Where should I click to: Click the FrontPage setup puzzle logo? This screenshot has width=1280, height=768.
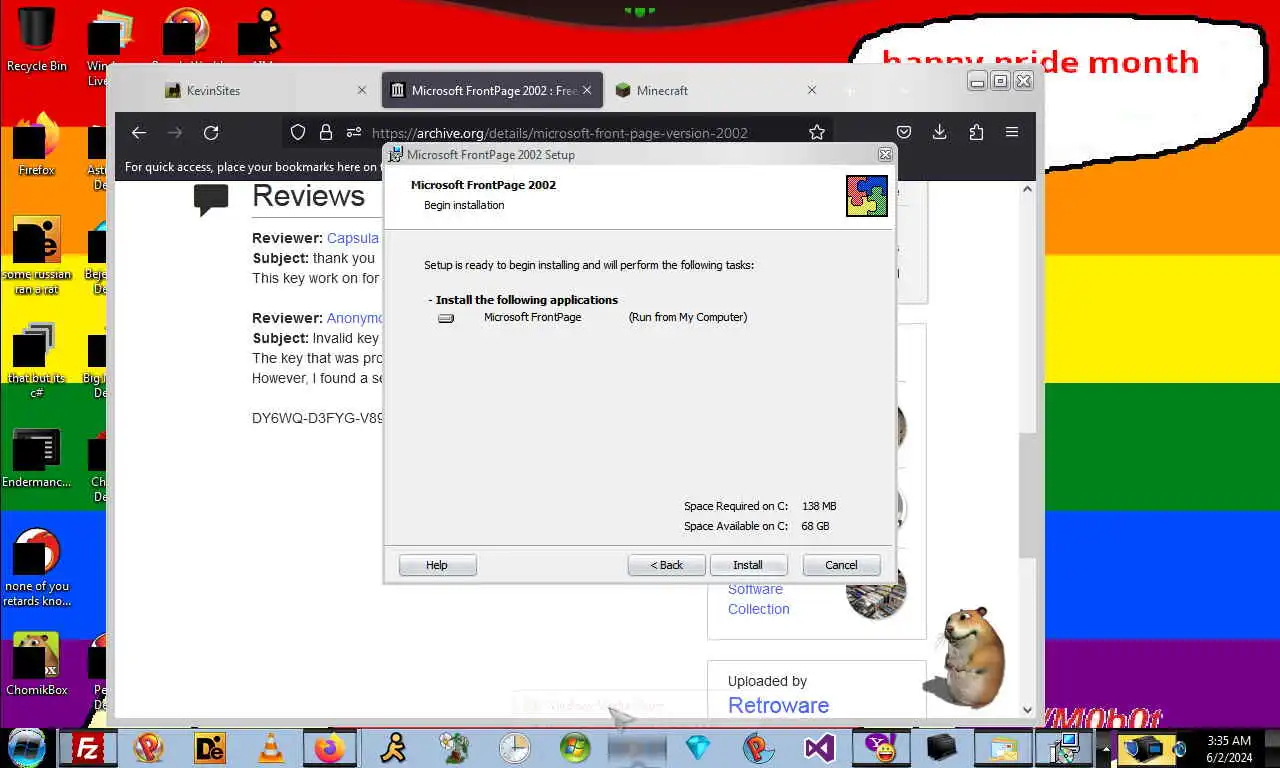[866, 196]
